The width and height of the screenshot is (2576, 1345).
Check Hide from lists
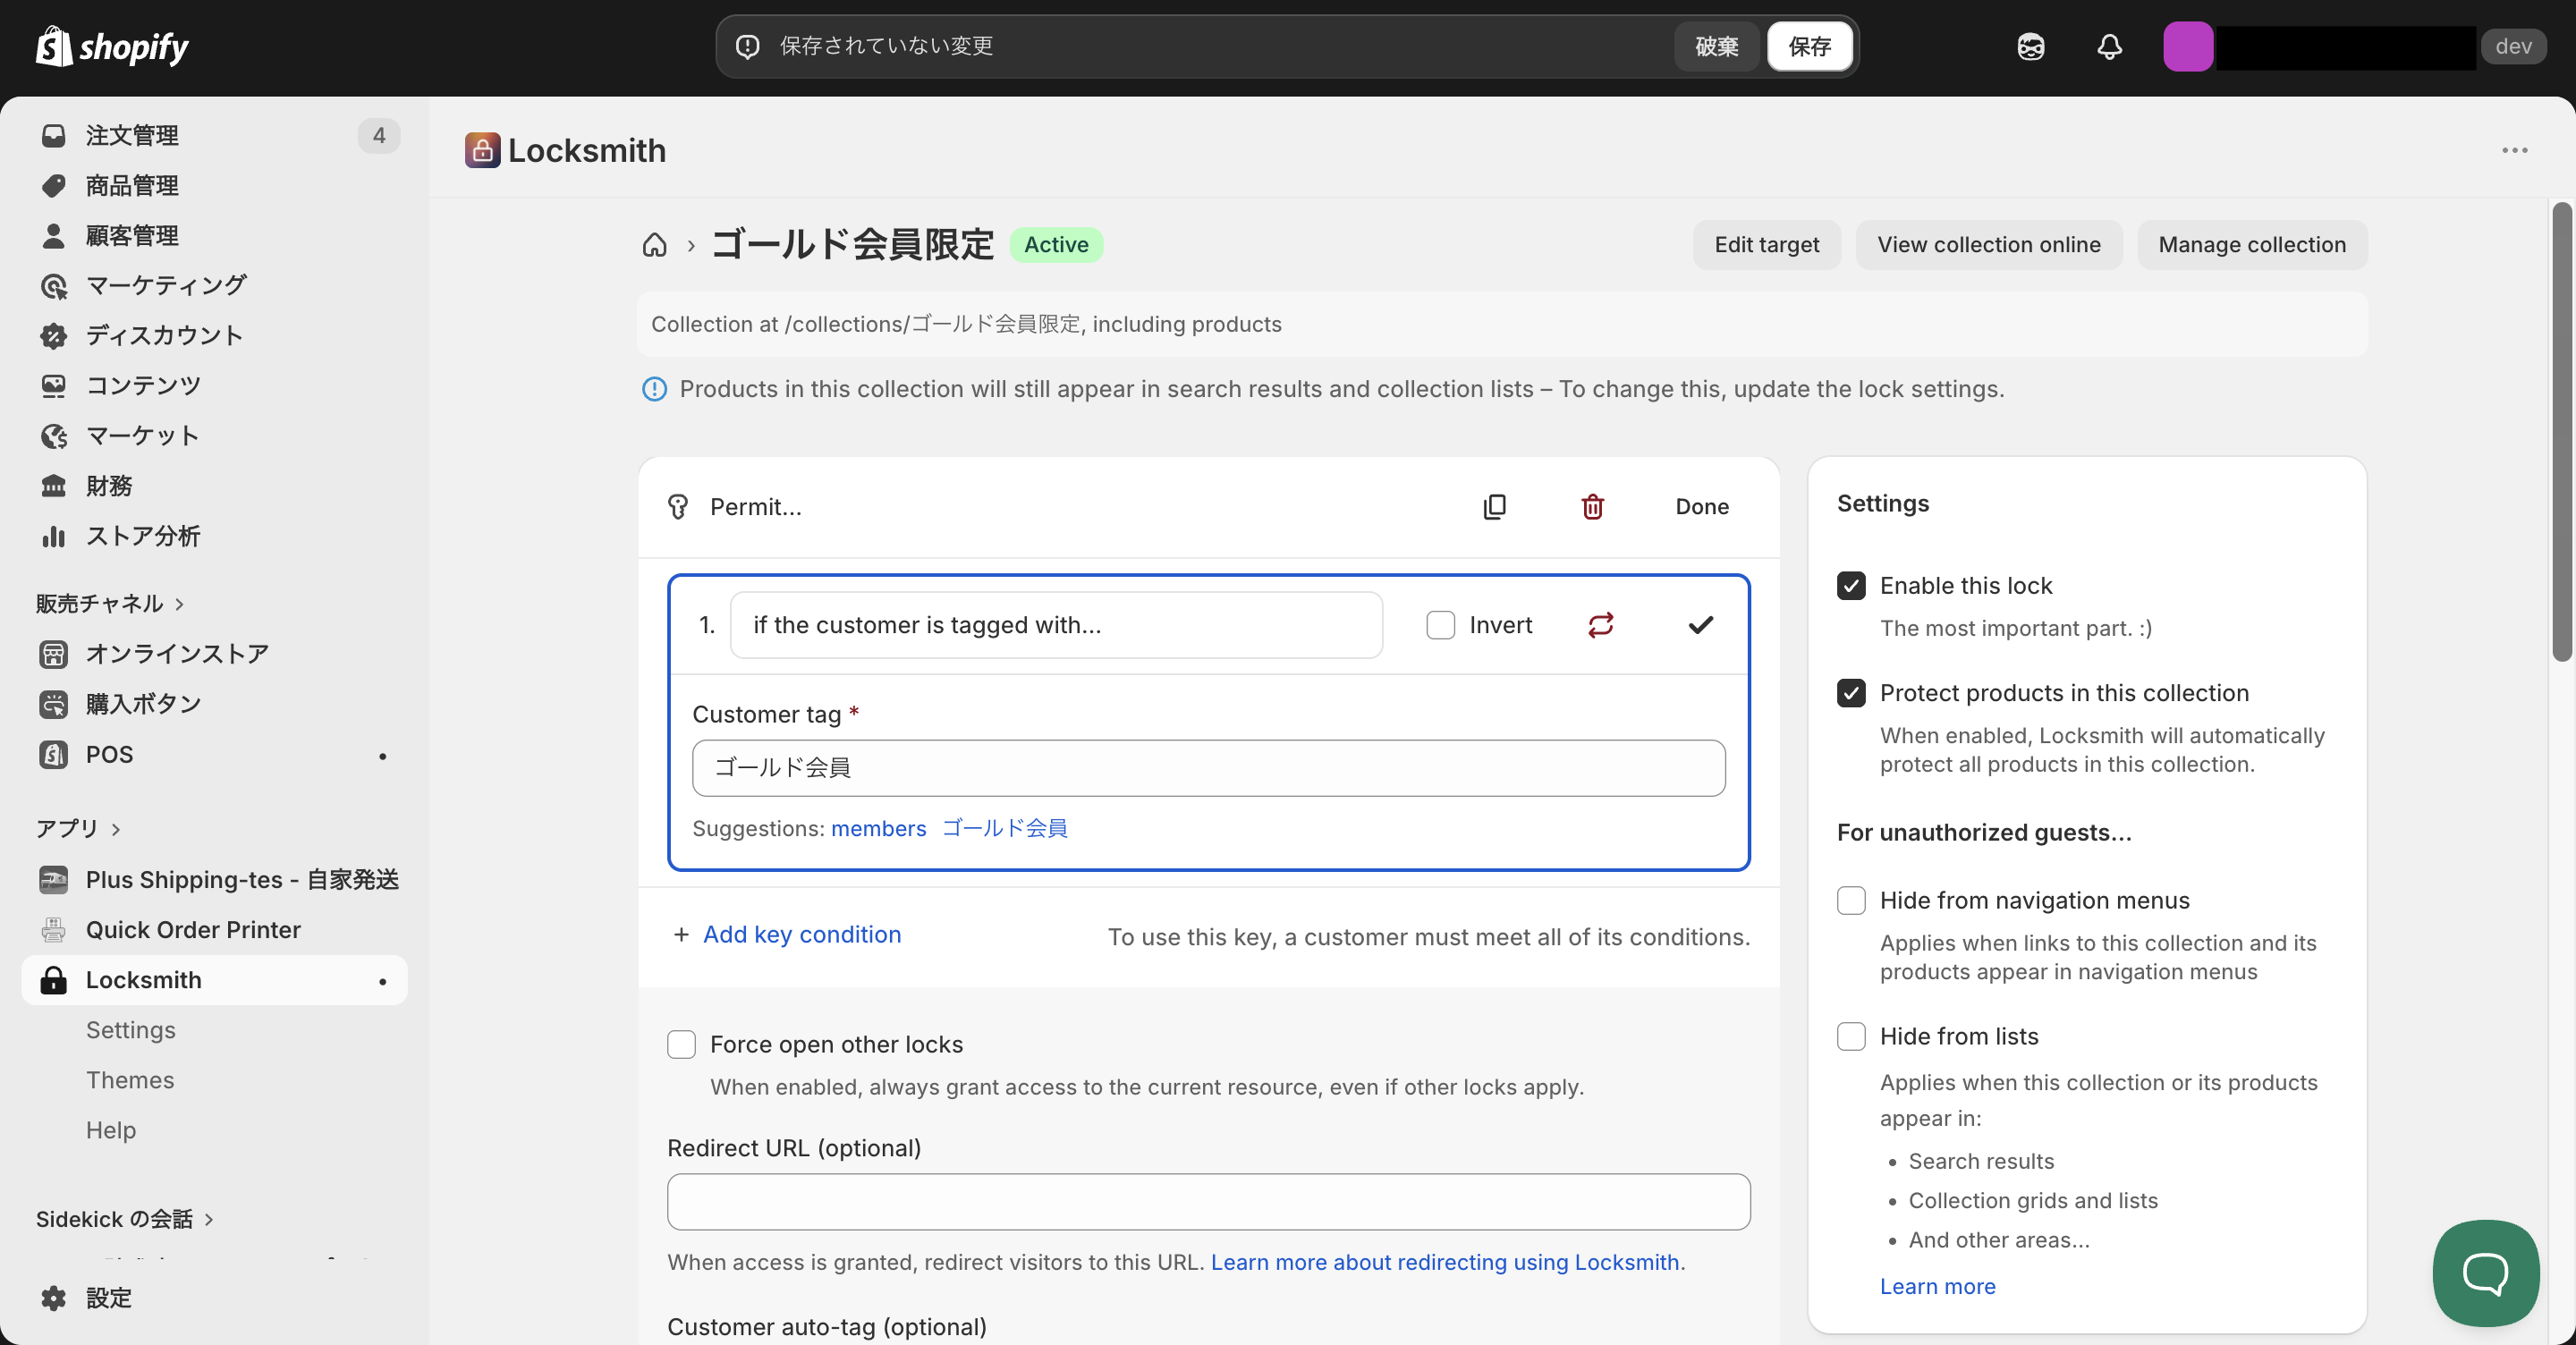tap(1850, 1036)
